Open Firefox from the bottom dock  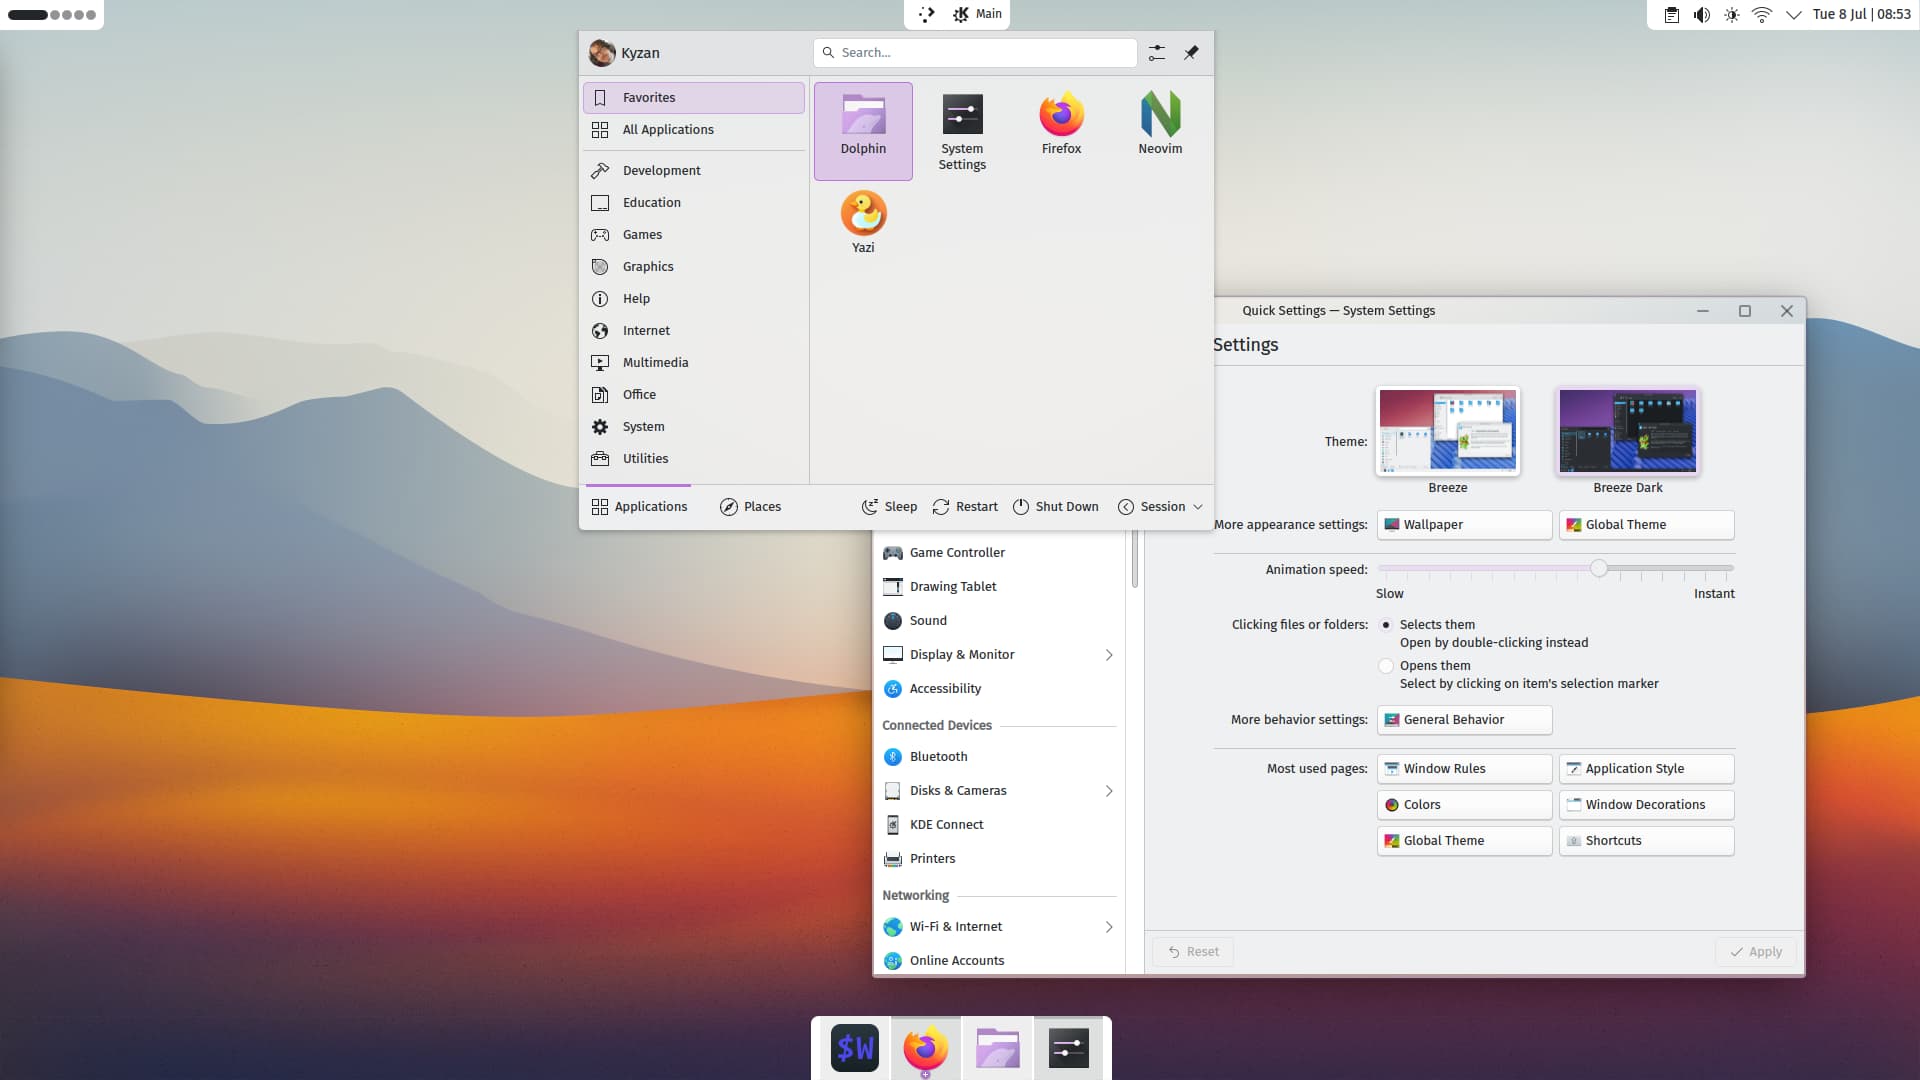tap(925, 1048)
